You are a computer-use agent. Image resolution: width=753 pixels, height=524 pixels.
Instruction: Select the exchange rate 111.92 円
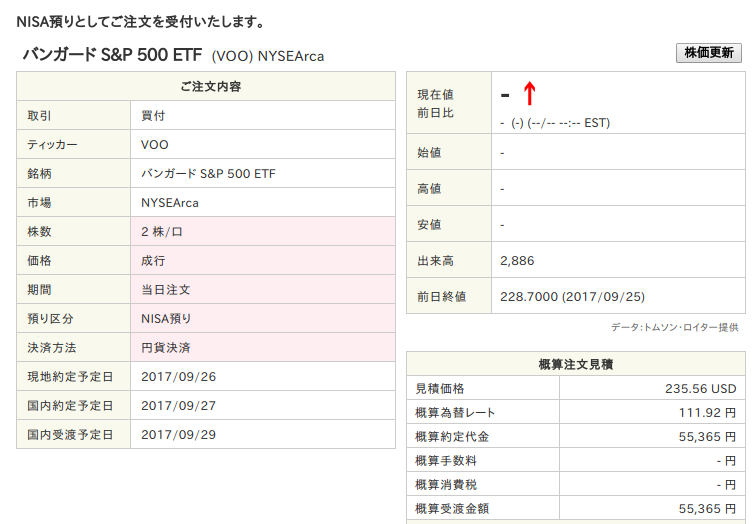(x=707, y=413)
